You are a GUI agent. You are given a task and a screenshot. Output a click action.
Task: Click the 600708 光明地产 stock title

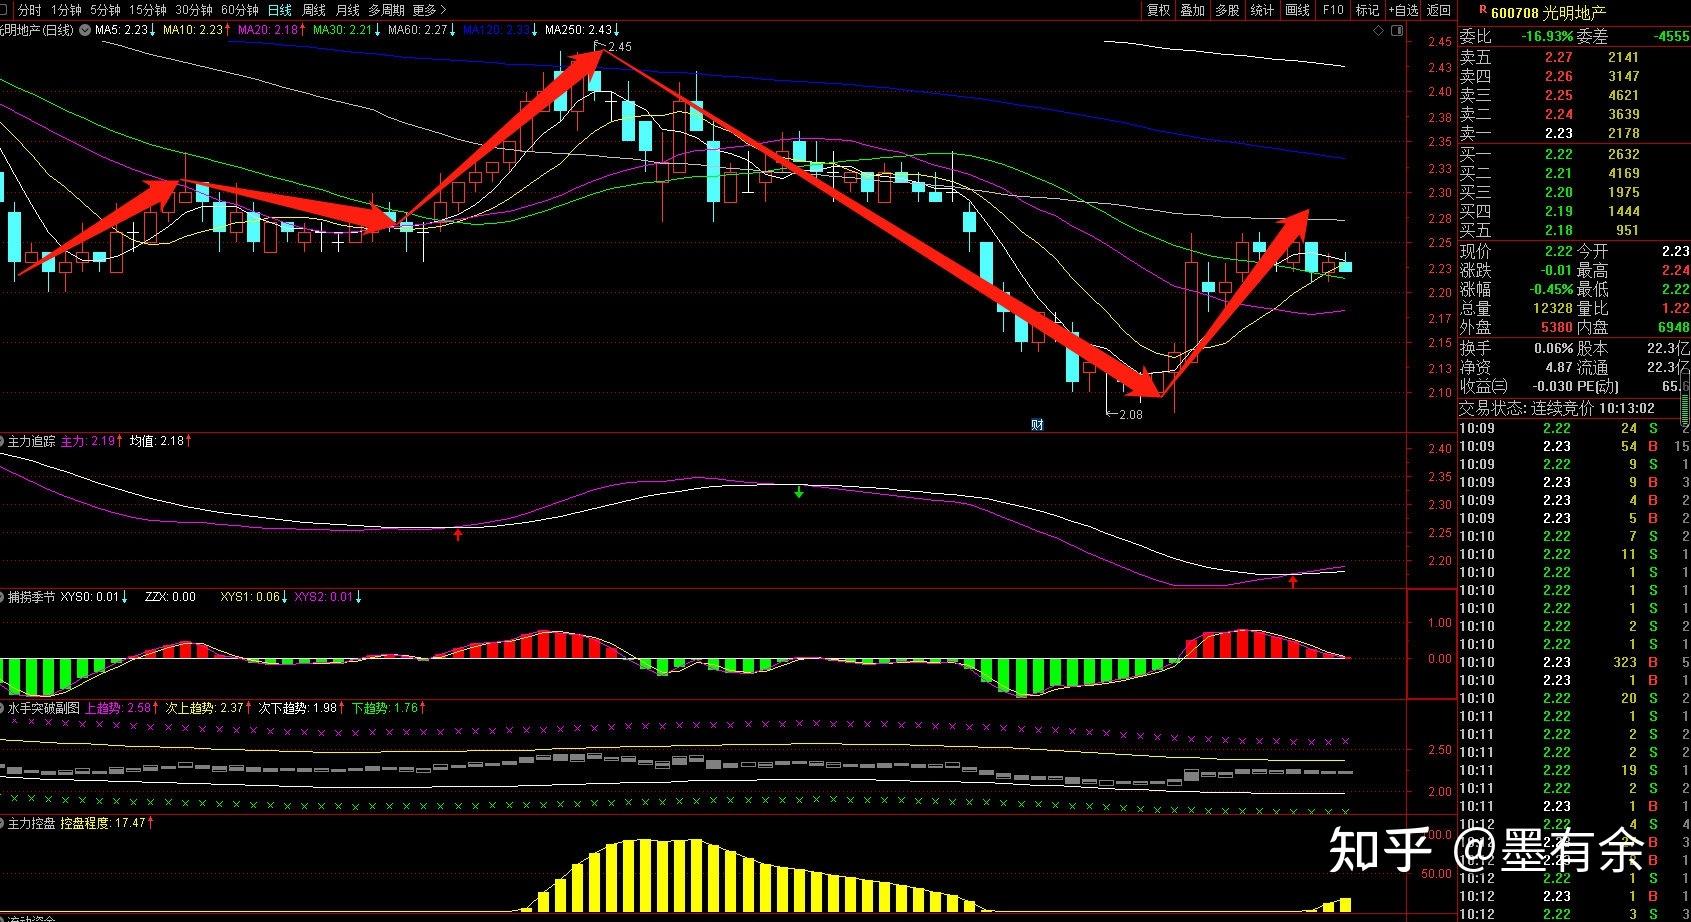tap(1548, 12)
